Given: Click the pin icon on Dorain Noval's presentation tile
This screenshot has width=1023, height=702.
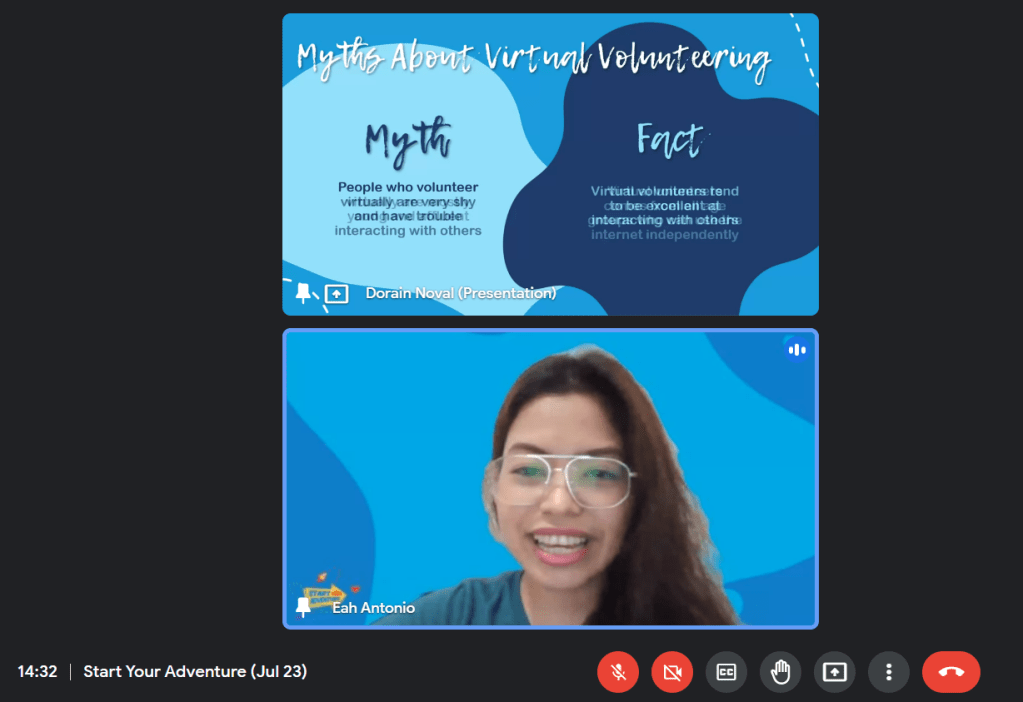Looking at the screenshot, I should click(x=304, y=293).
